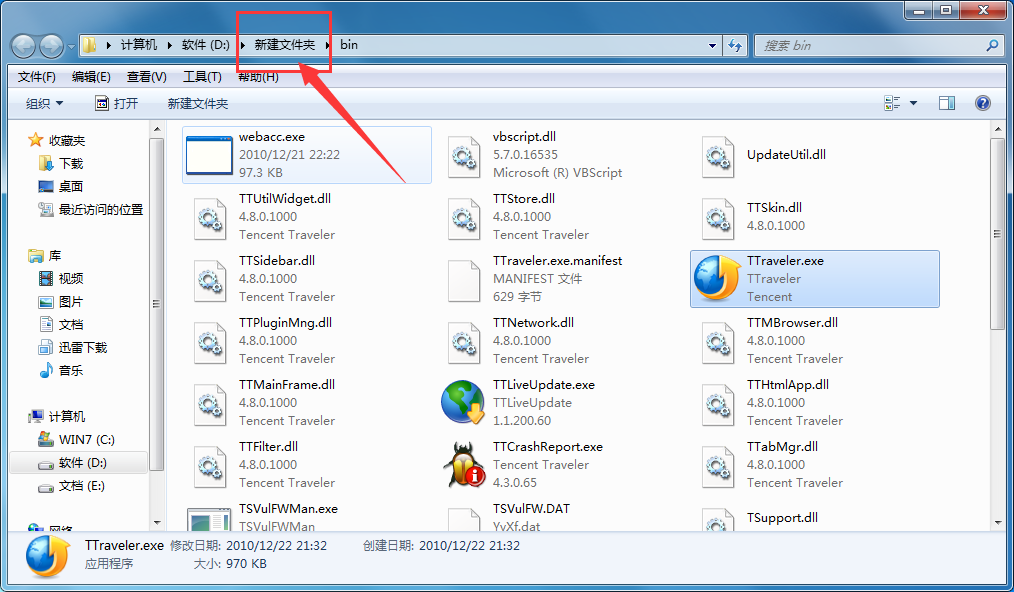Click the bin segment in address bar
This screenshot has height=592, width=1014.
point(349,45)
